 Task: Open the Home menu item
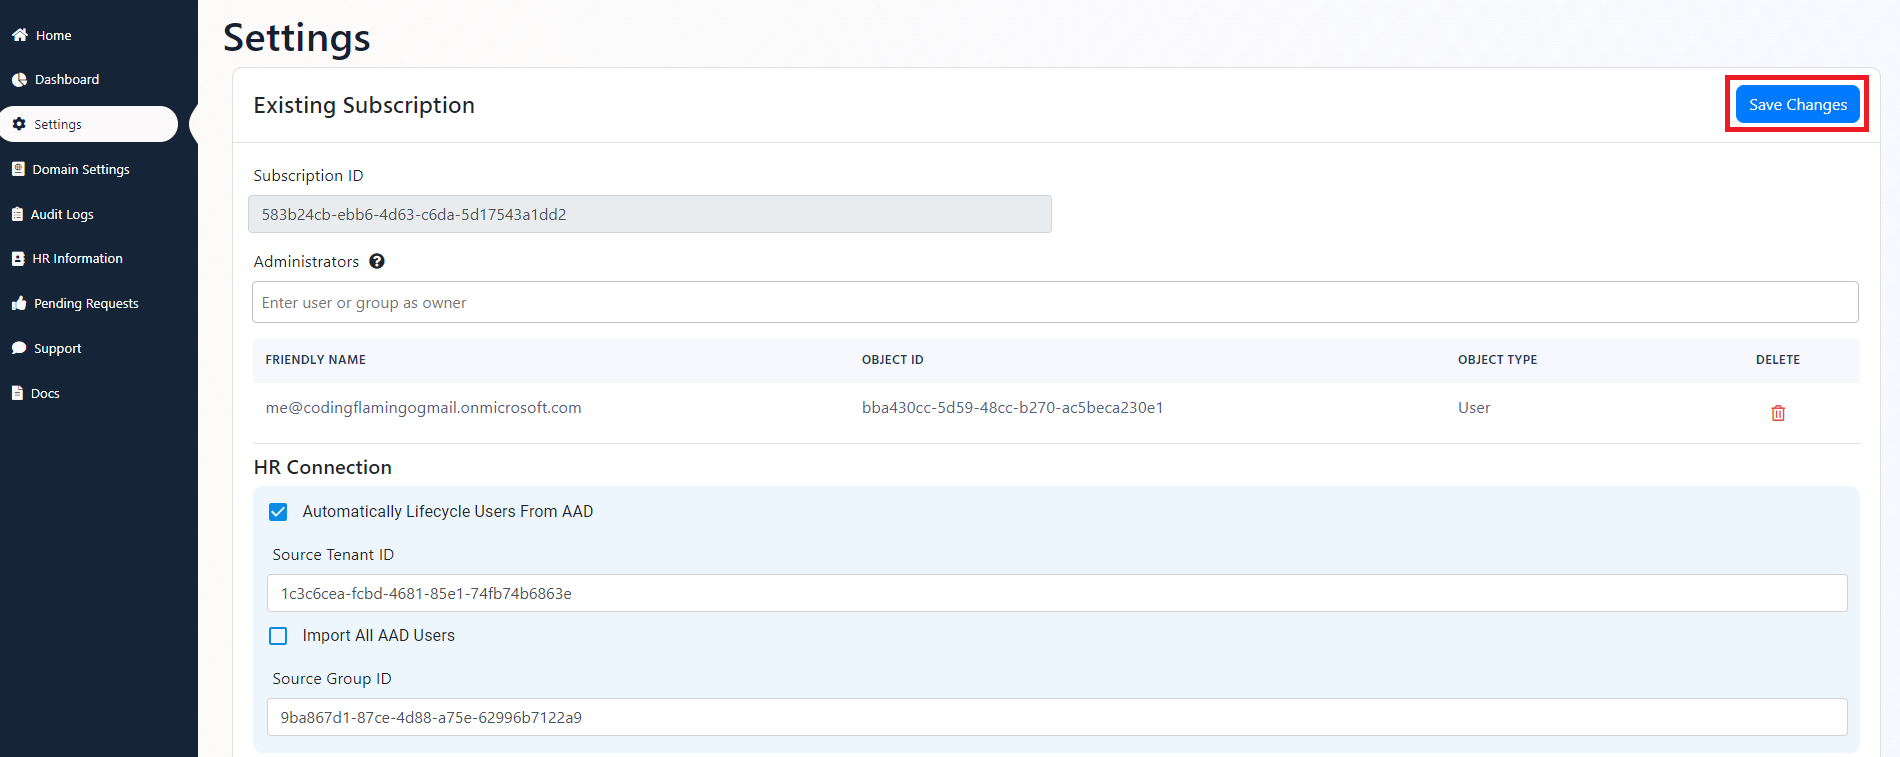tap(53, 35)
